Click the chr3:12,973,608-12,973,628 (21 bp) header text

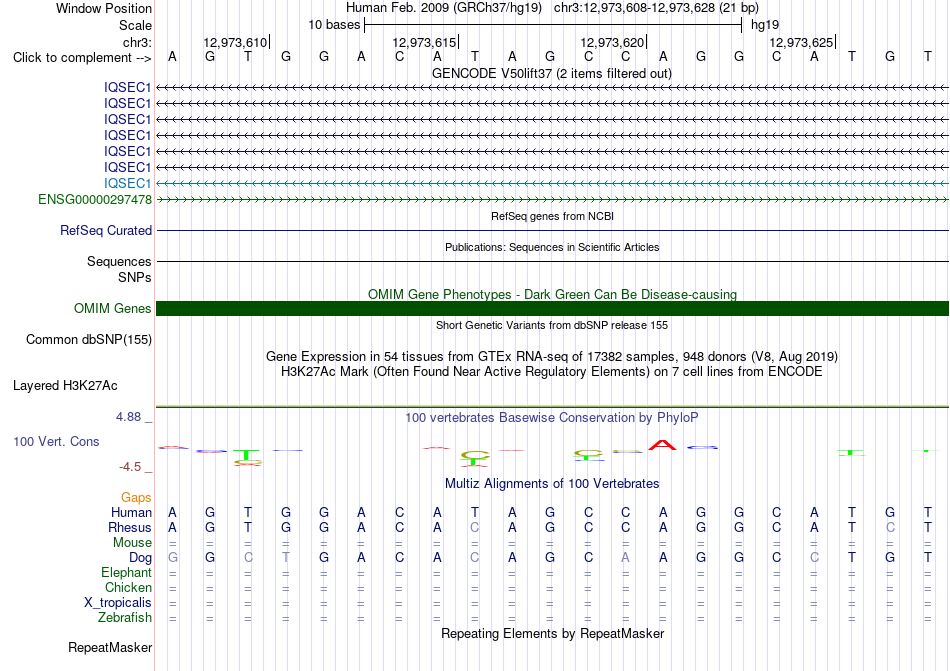pos(656,8)
